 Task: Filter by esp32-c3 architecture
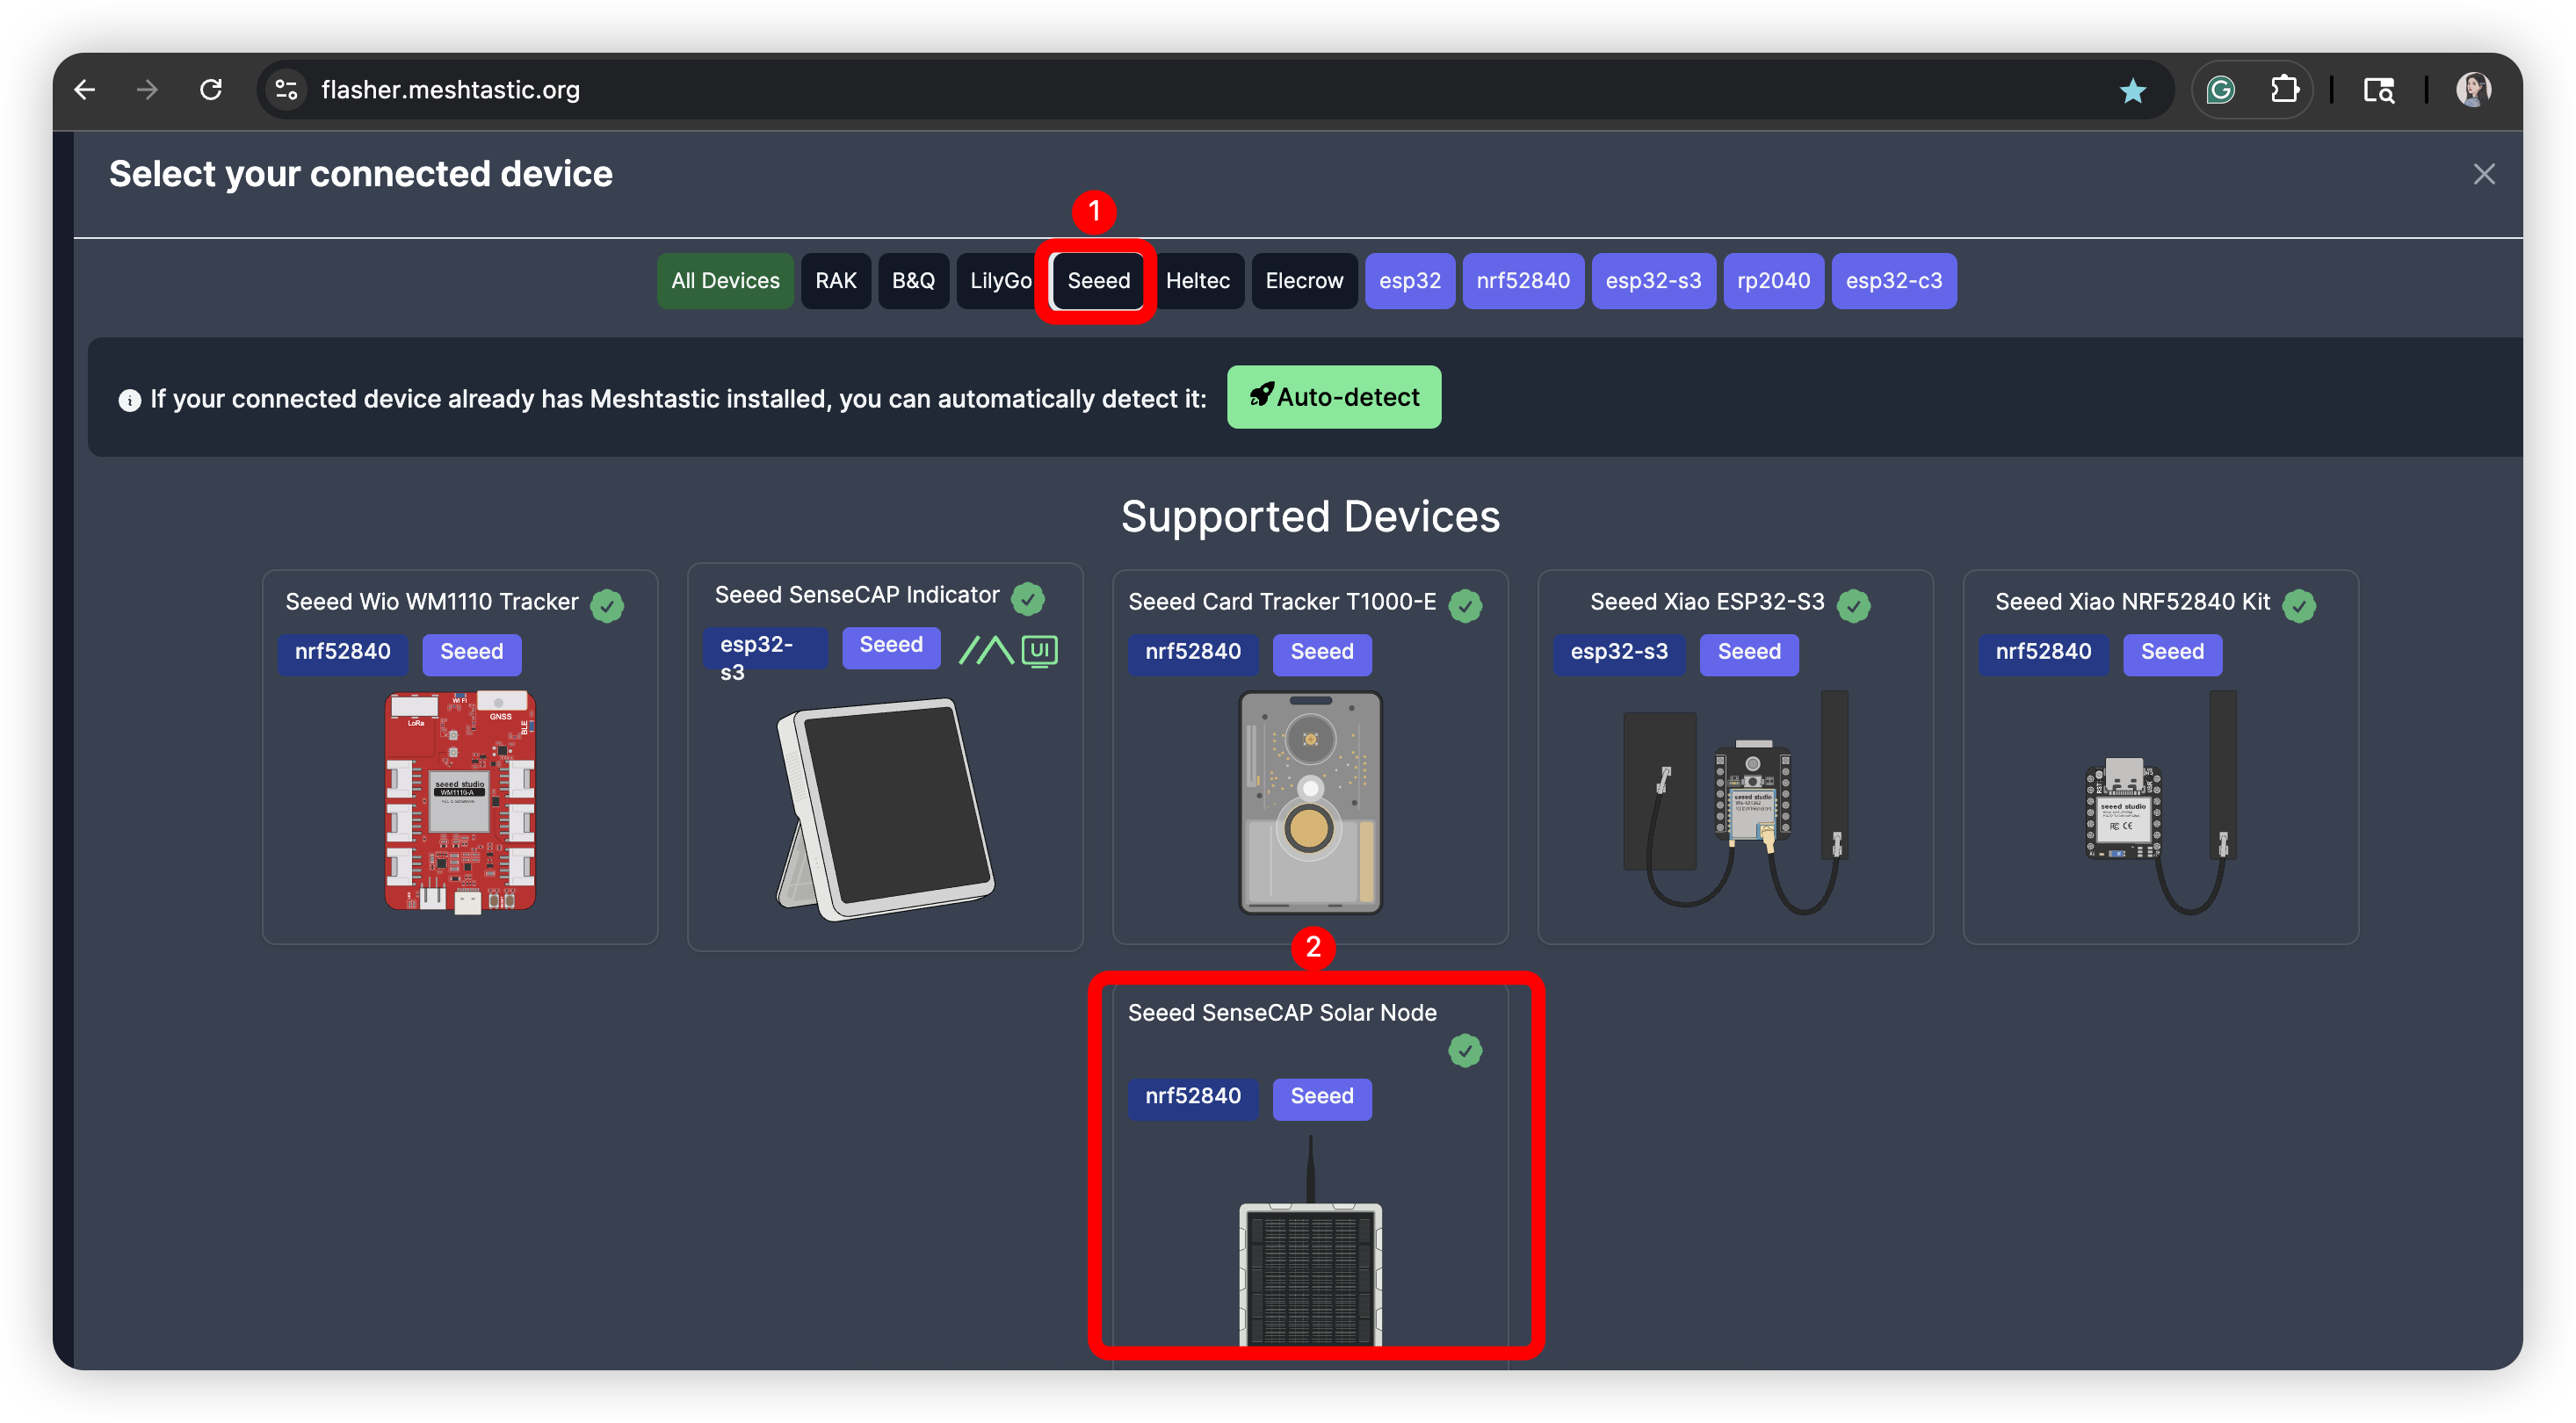[1893, 281]
